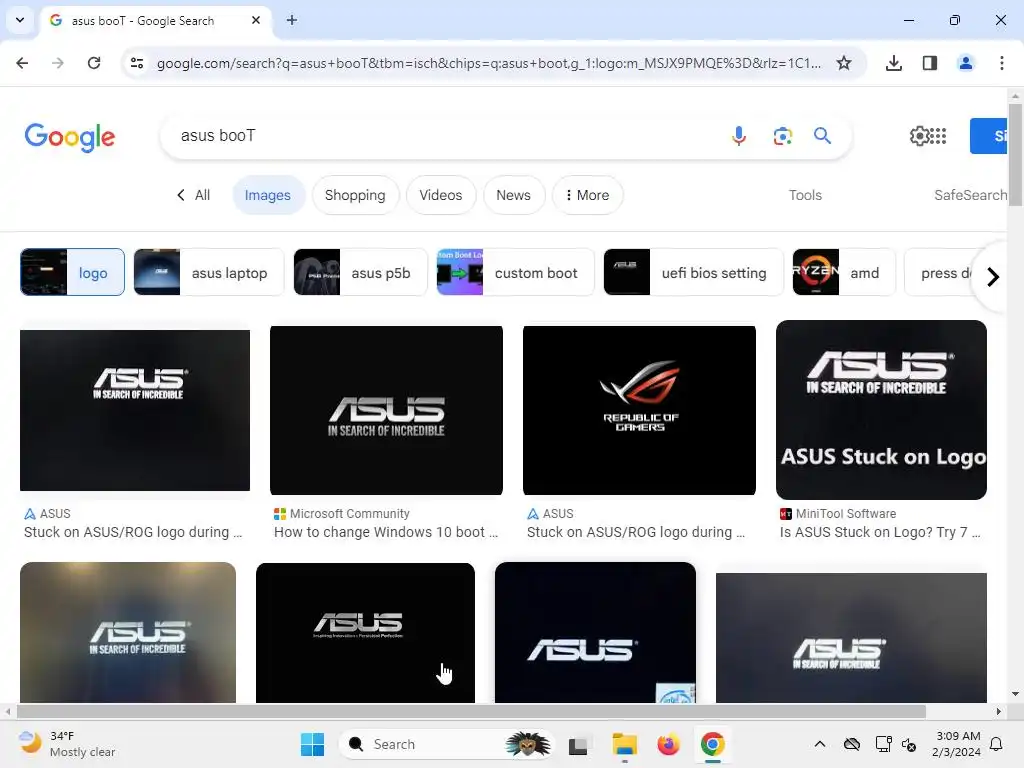Close the asus booT search tab
This screenshot has width=1024, height=768.
(256, 20)
